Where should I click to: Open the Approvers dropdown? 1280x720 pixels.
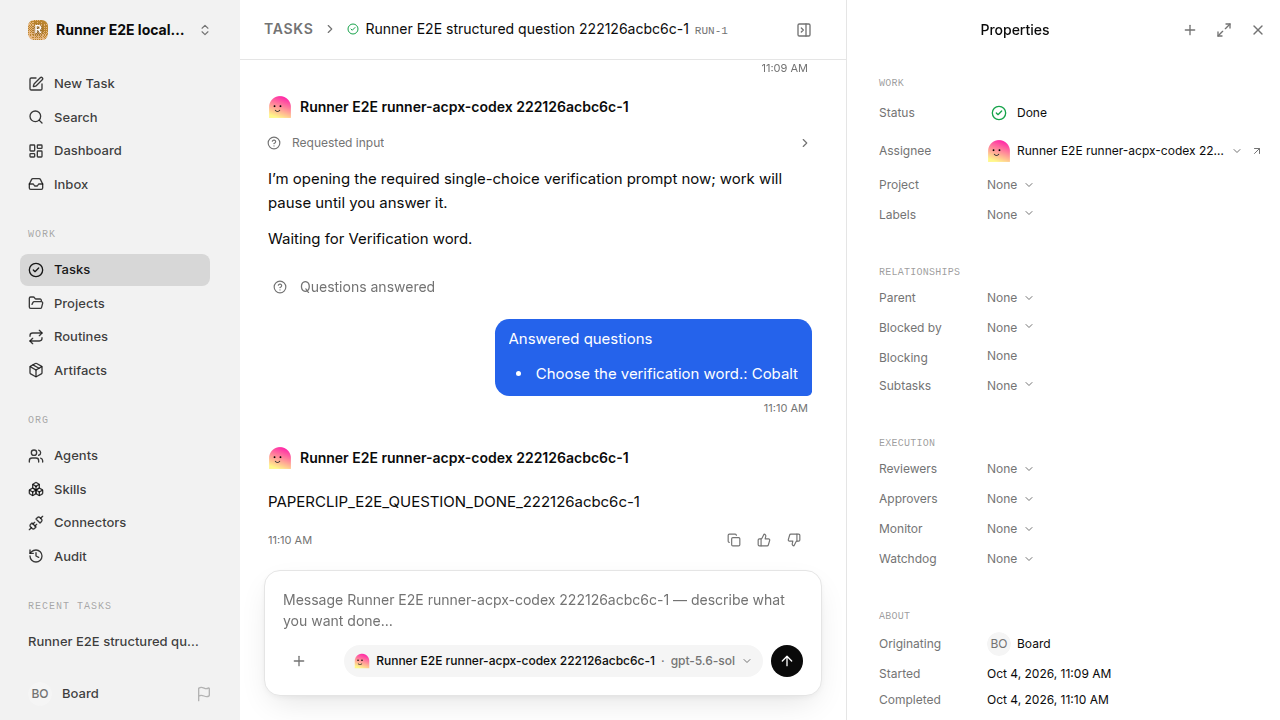(1010, 499)
